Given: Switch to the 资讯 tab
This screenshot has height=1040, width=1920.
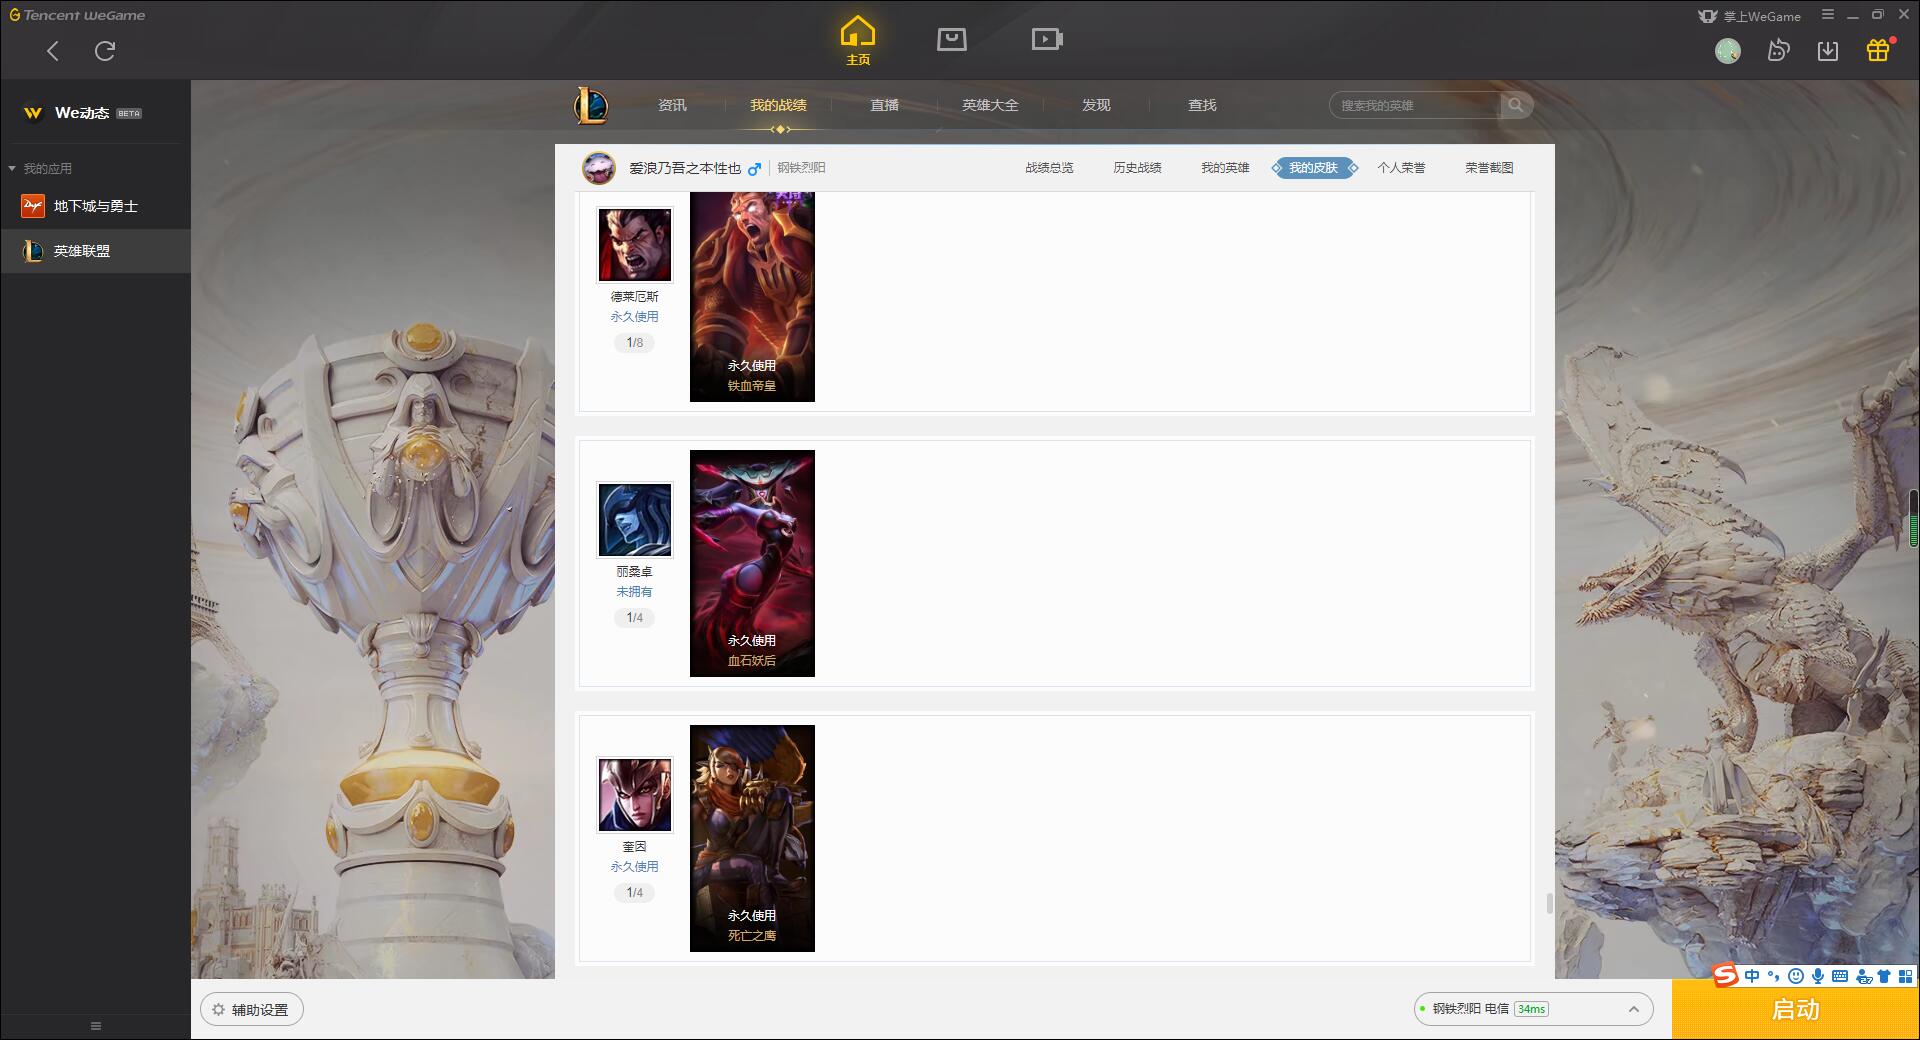Looking at the screenshot, I should 672,105.
